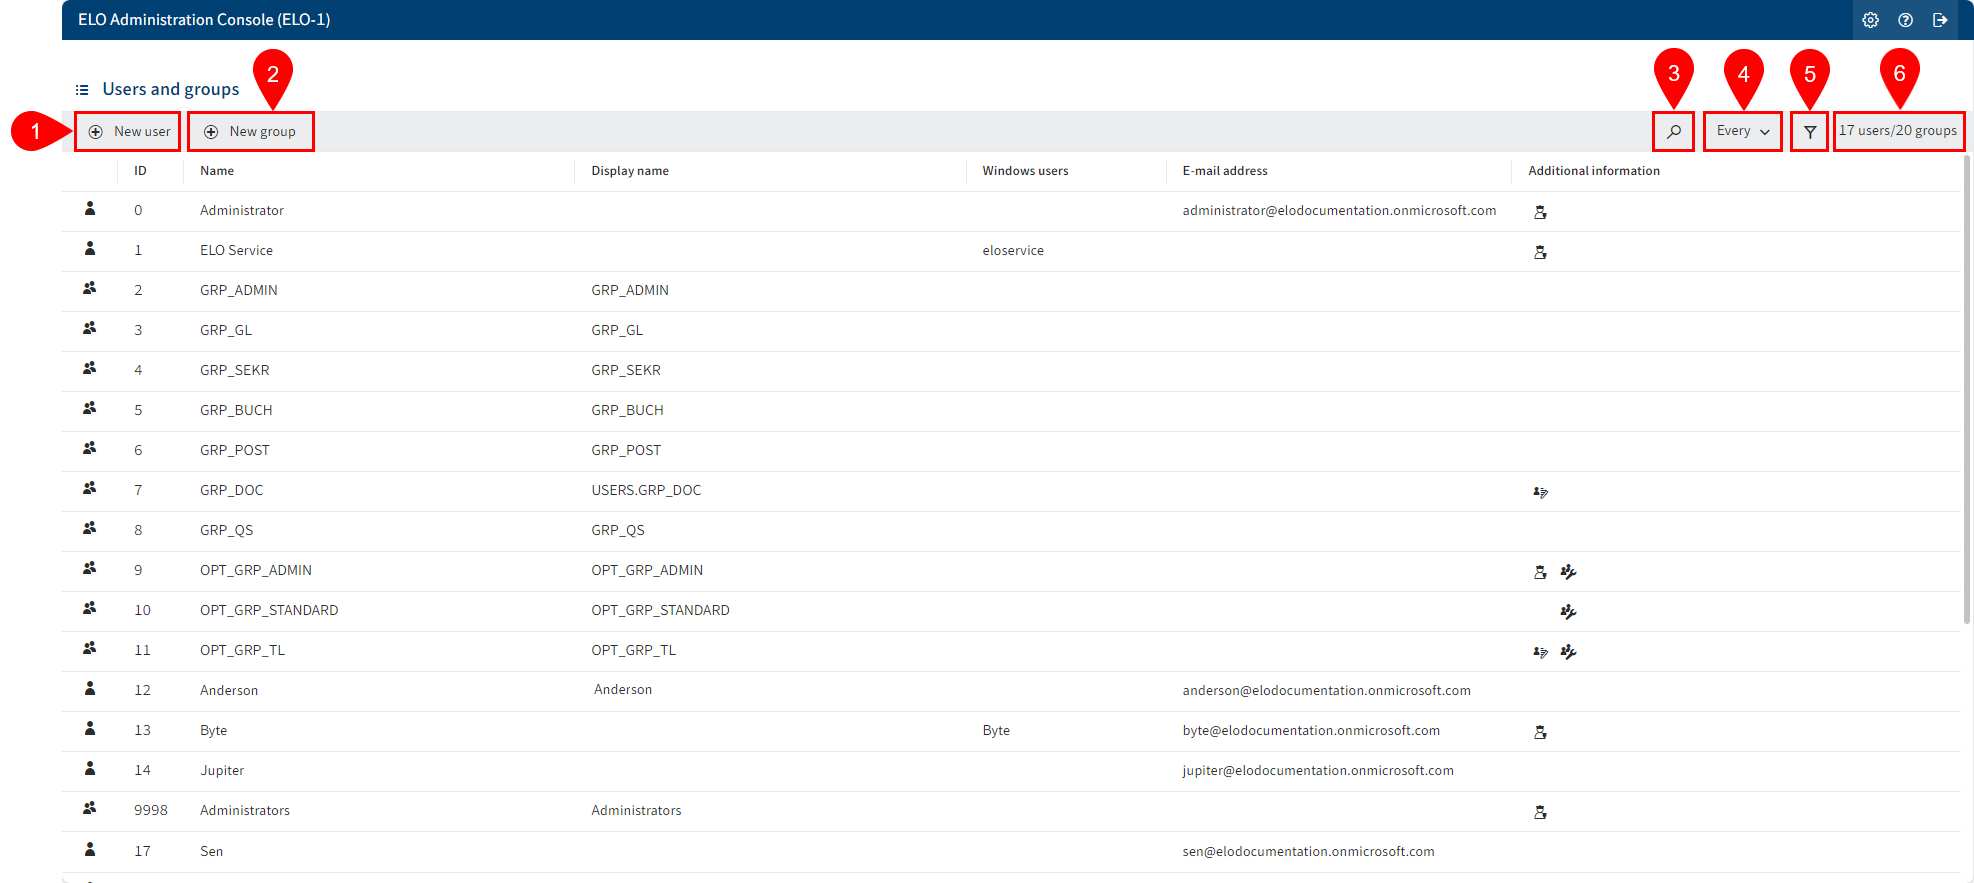Screen dimensions: 1974x883
Task: Click the info icon in Byte row
Action: point(1540,732)
